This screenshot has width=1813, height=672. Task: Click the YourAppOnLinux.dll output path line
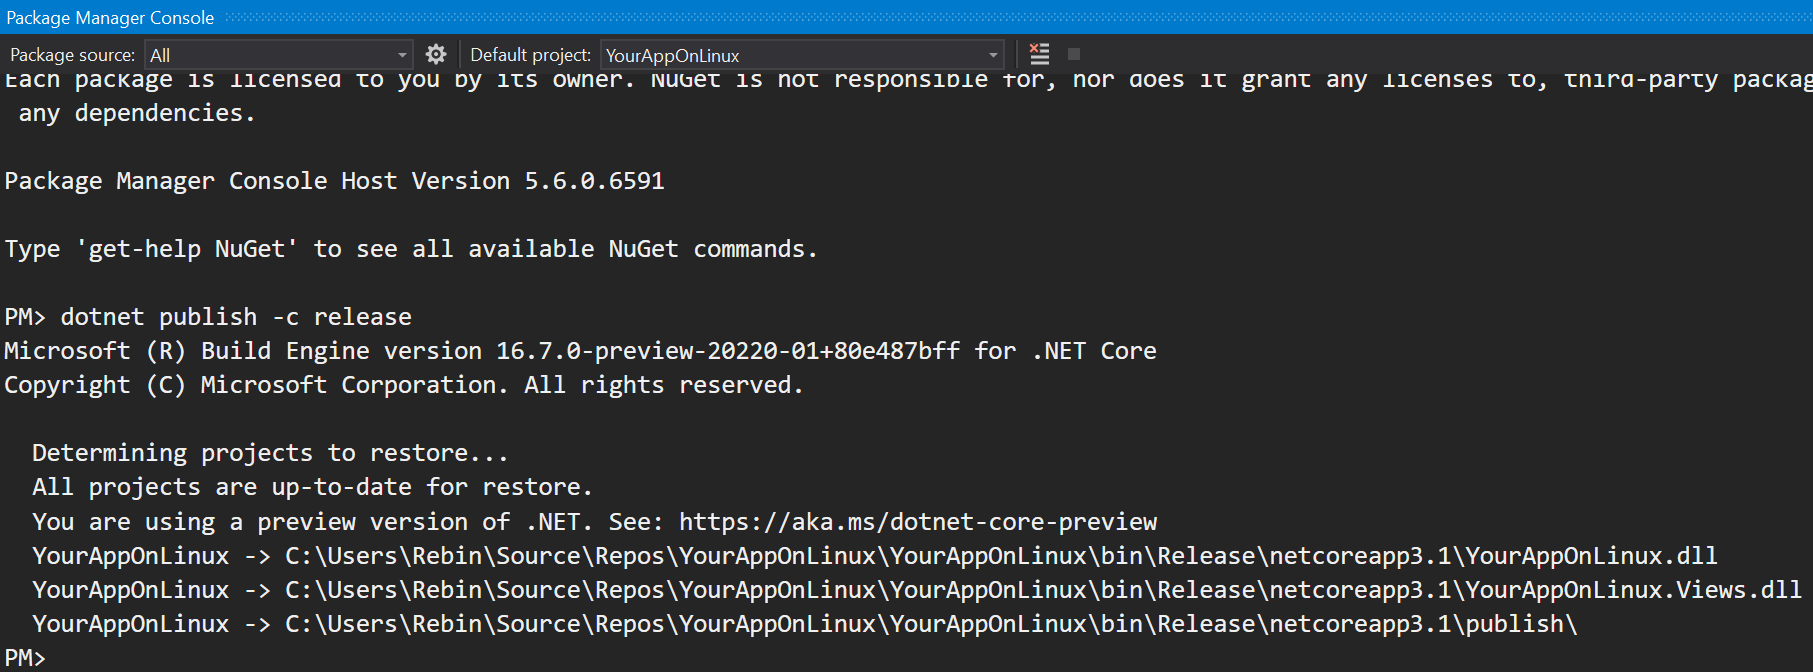[x=874, y=556]
